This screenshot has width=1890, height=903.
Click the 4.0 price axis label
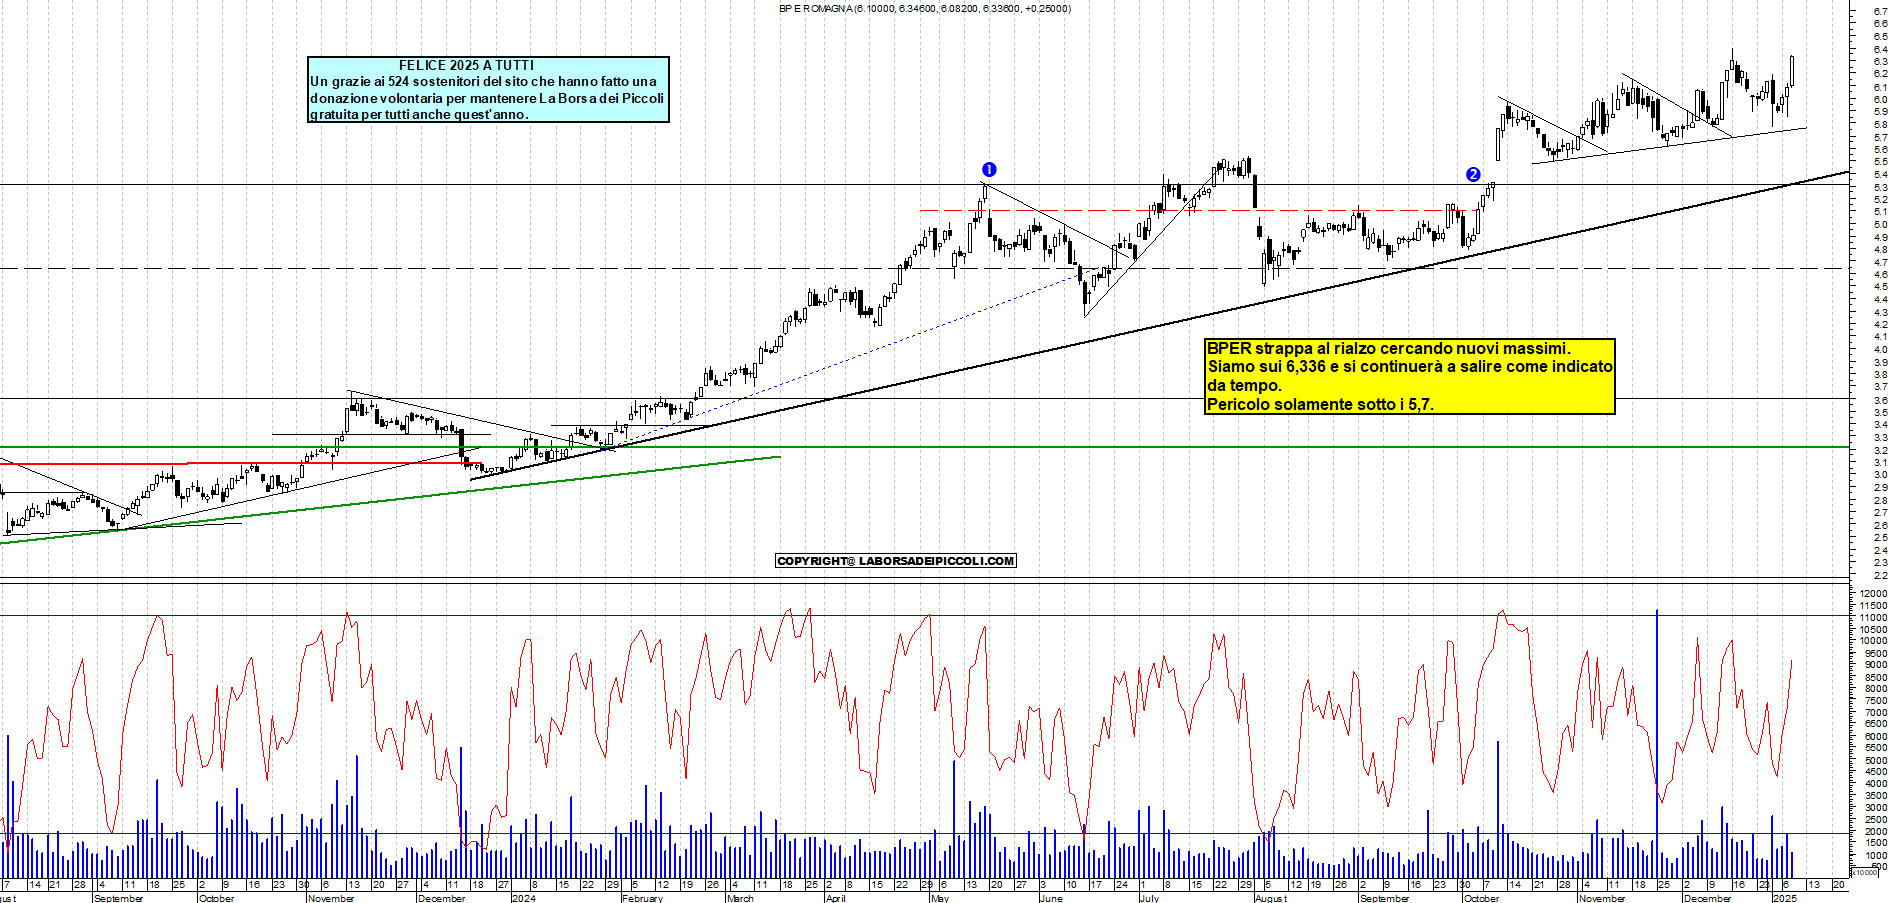1880,349
